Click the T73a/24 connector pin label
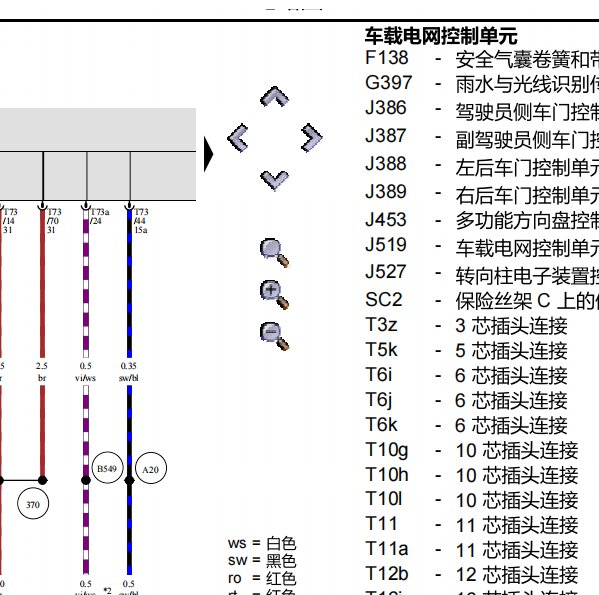The image size is (599, 595). coord(99,216)
